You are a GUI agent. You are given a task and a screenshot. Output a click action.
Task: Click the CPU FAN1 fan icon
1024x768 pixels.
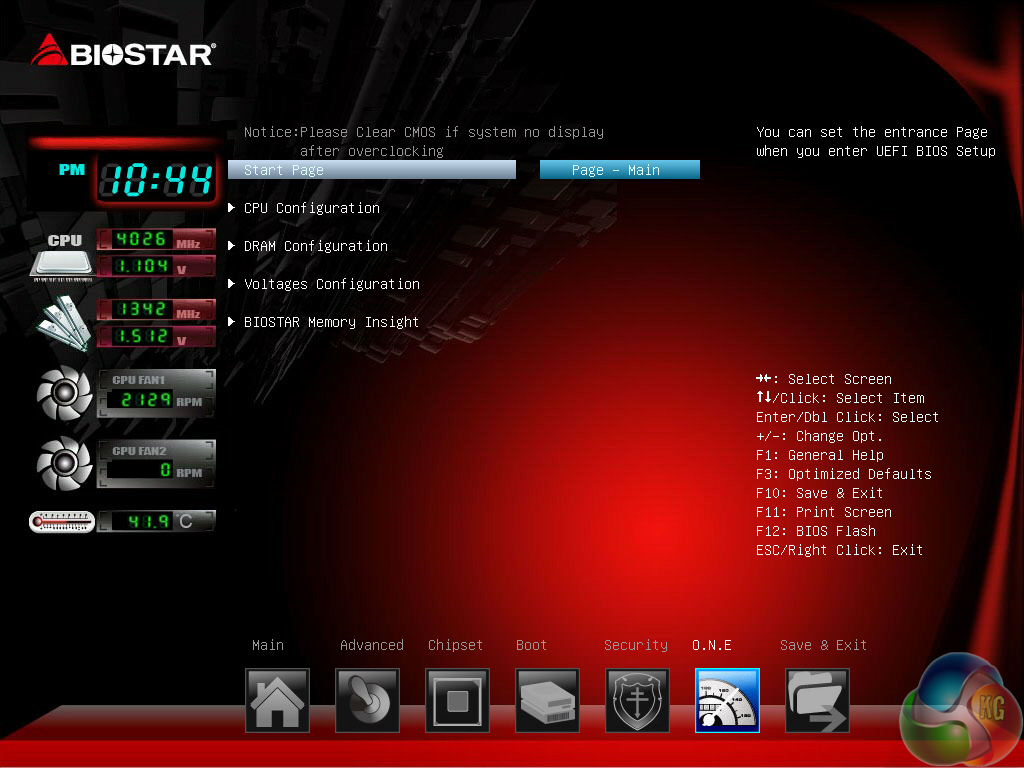point(64,393)
